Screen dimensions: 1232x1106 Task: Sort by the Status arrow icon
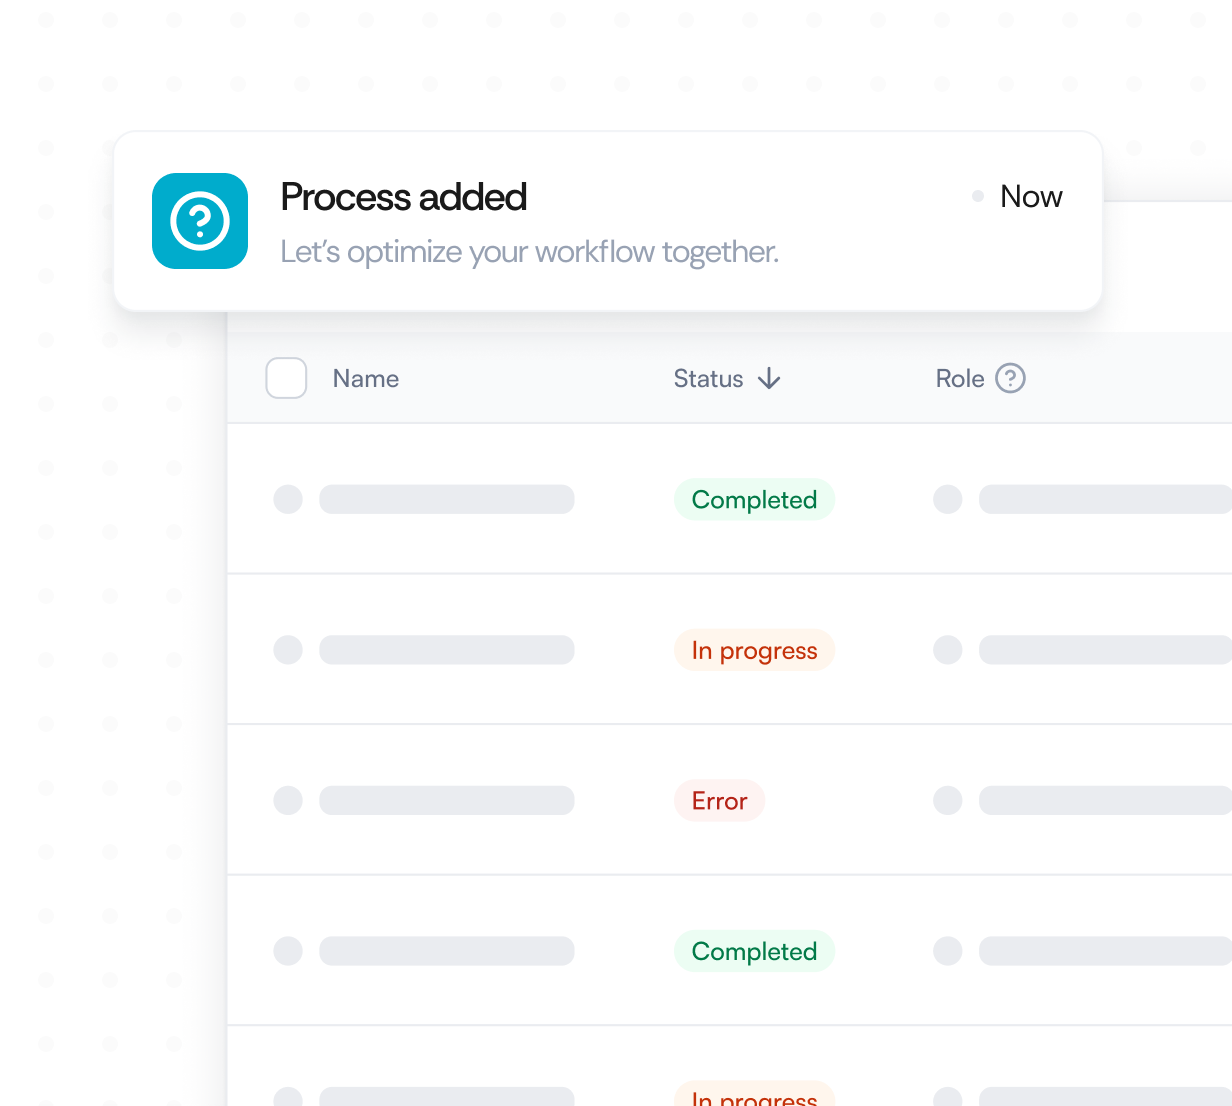click(769, 379)
